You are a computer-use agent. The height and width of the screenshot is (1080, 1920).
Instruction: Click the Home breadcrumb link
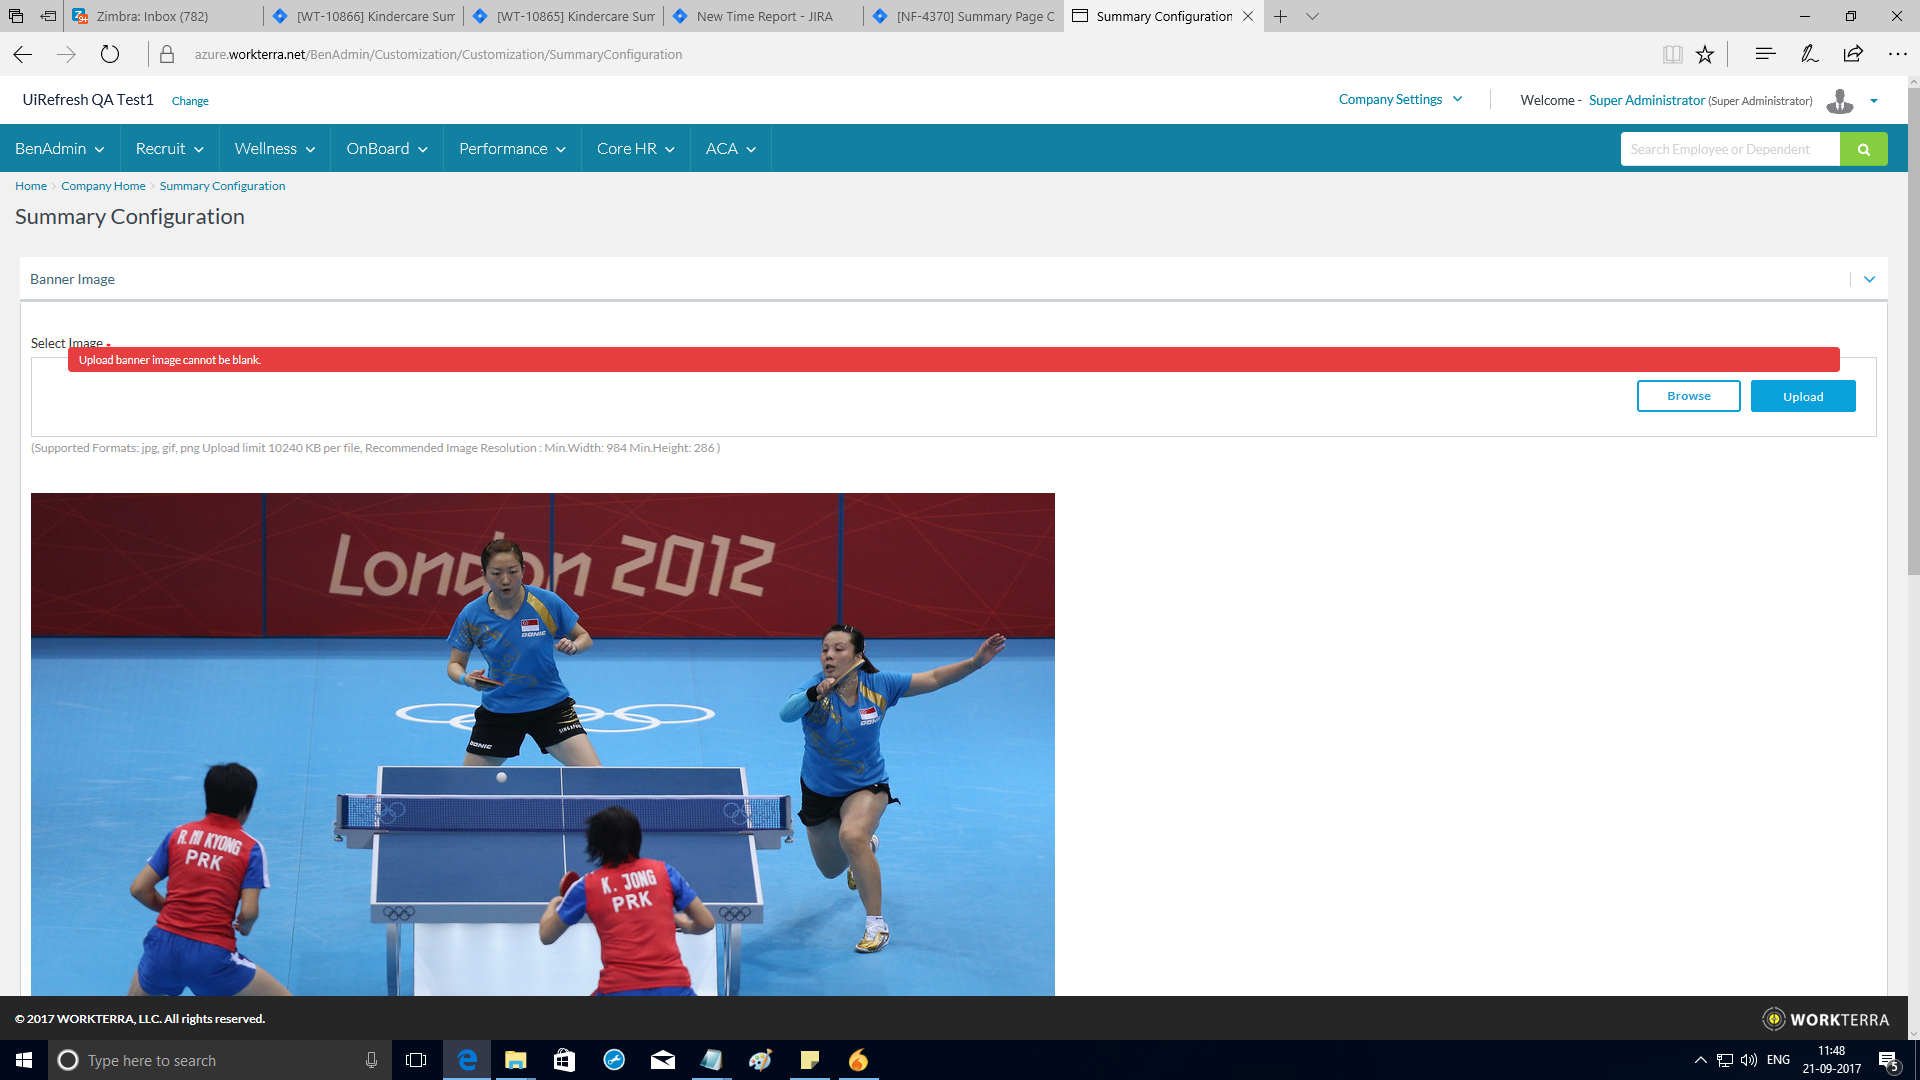coord(31,186)
